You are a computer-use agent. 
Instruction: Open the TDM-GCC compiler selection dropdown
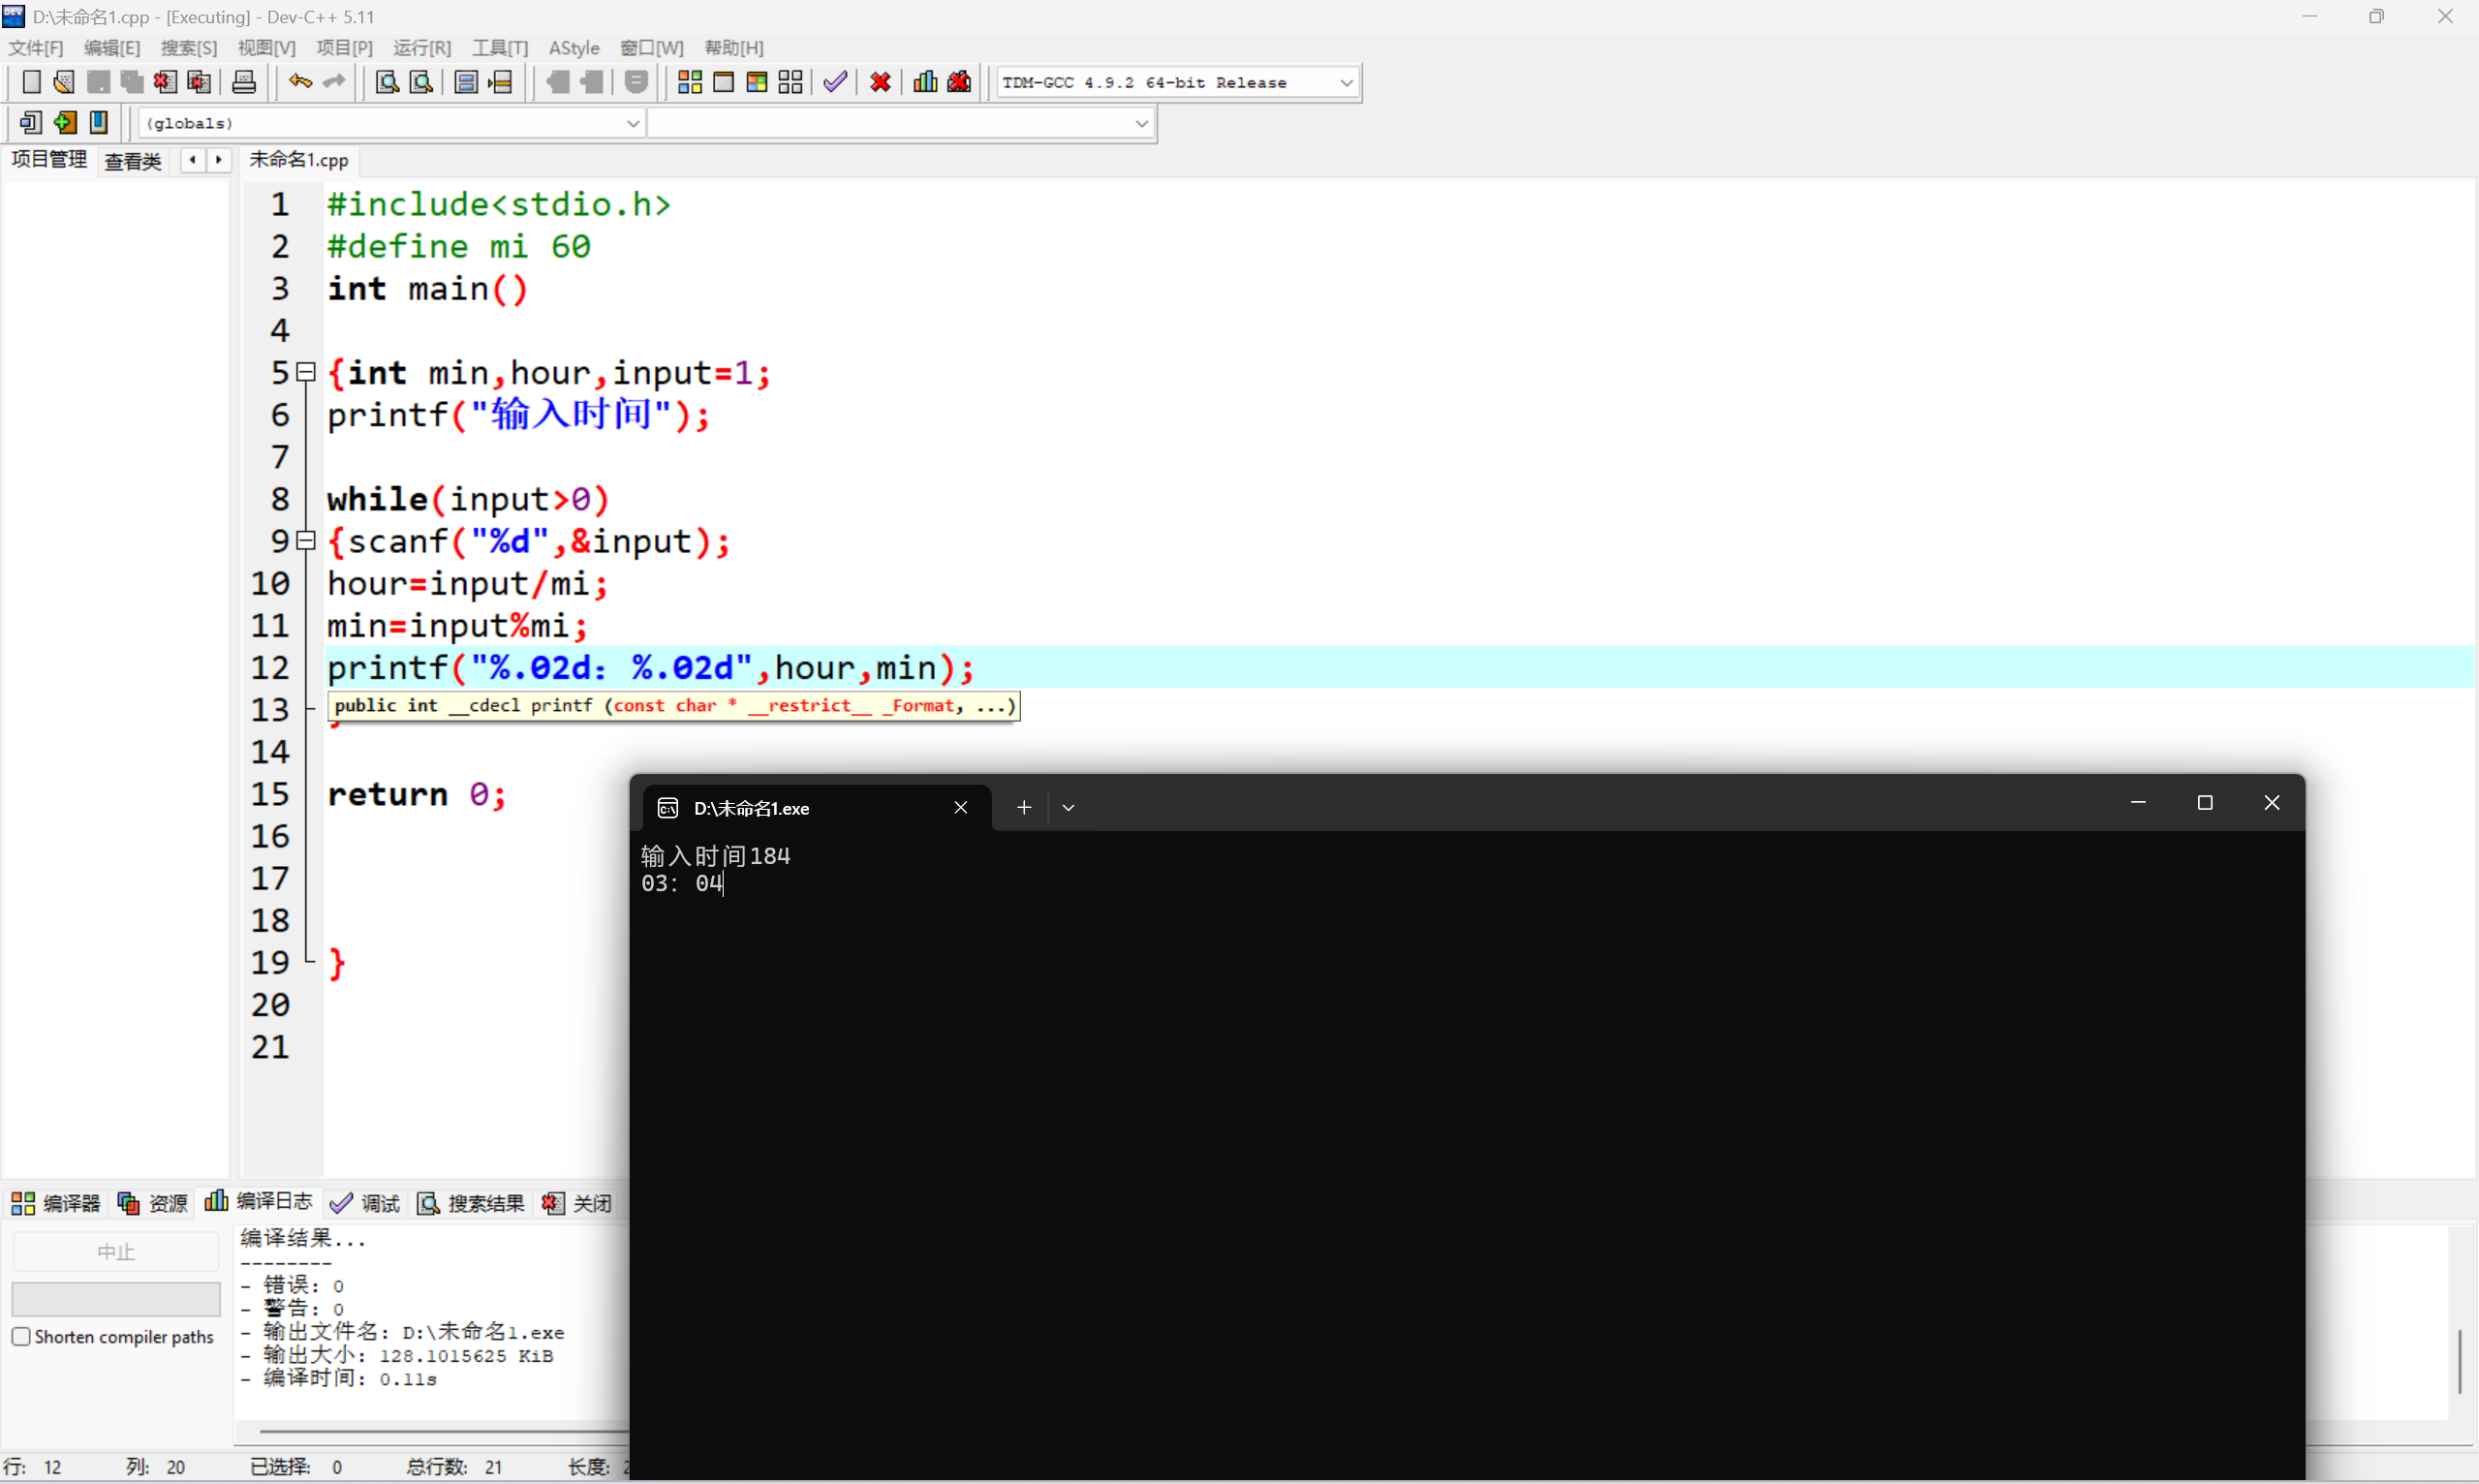click(1346, 83)
